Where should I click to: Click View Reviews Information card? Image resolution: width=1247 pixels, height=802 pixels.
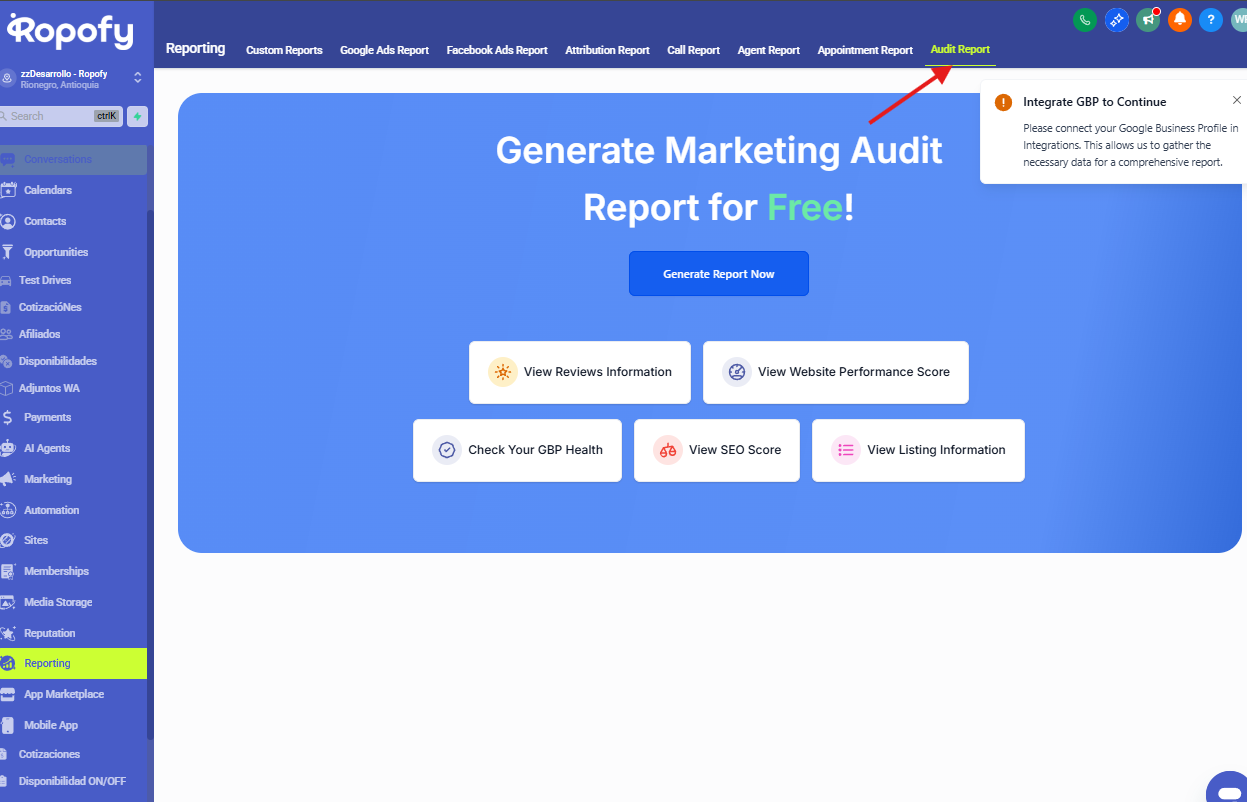(x=579, y=372)
